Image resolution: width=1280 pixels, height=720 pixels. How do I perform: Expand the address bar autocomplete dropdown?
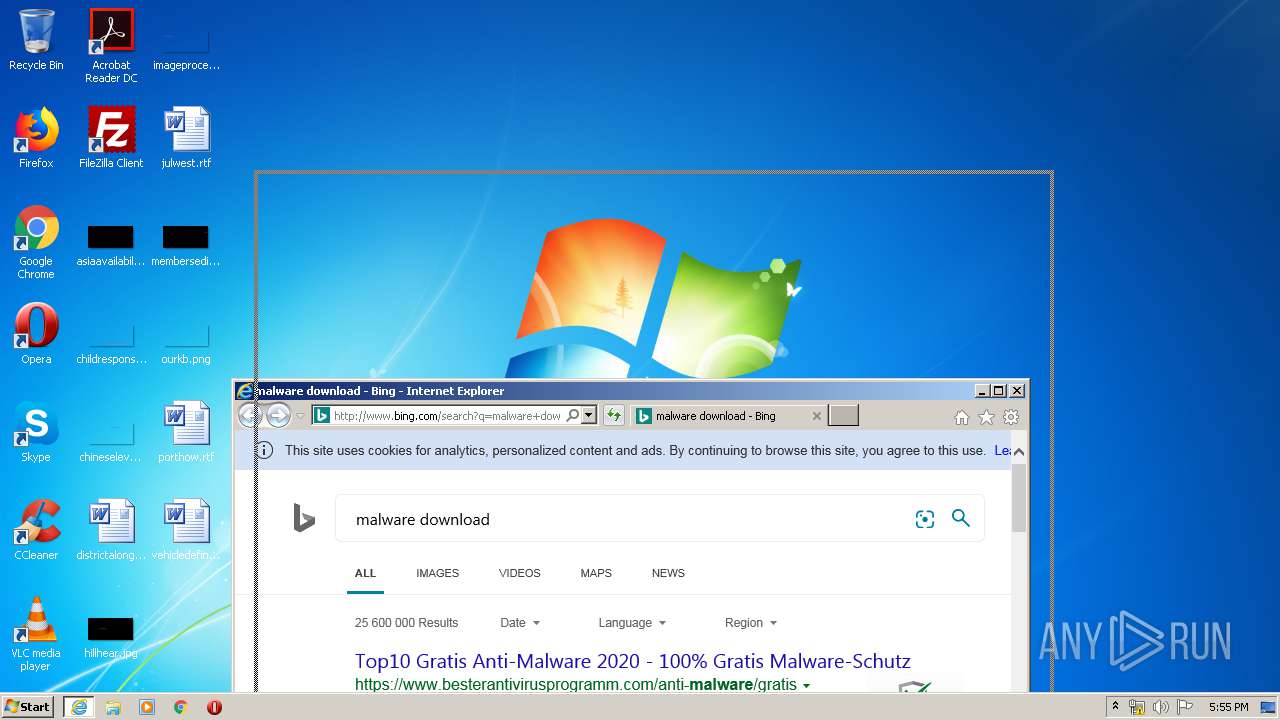point(589,416)
